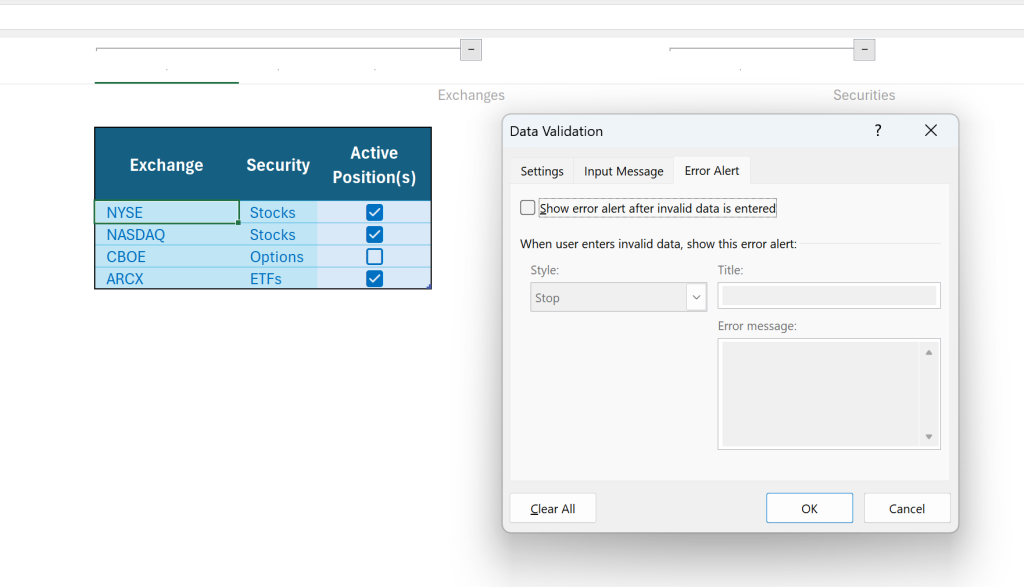The width and height of the screenshot is (1024, 587).
Task: Switch to the Input Message tab
Action: click(624, 171)
